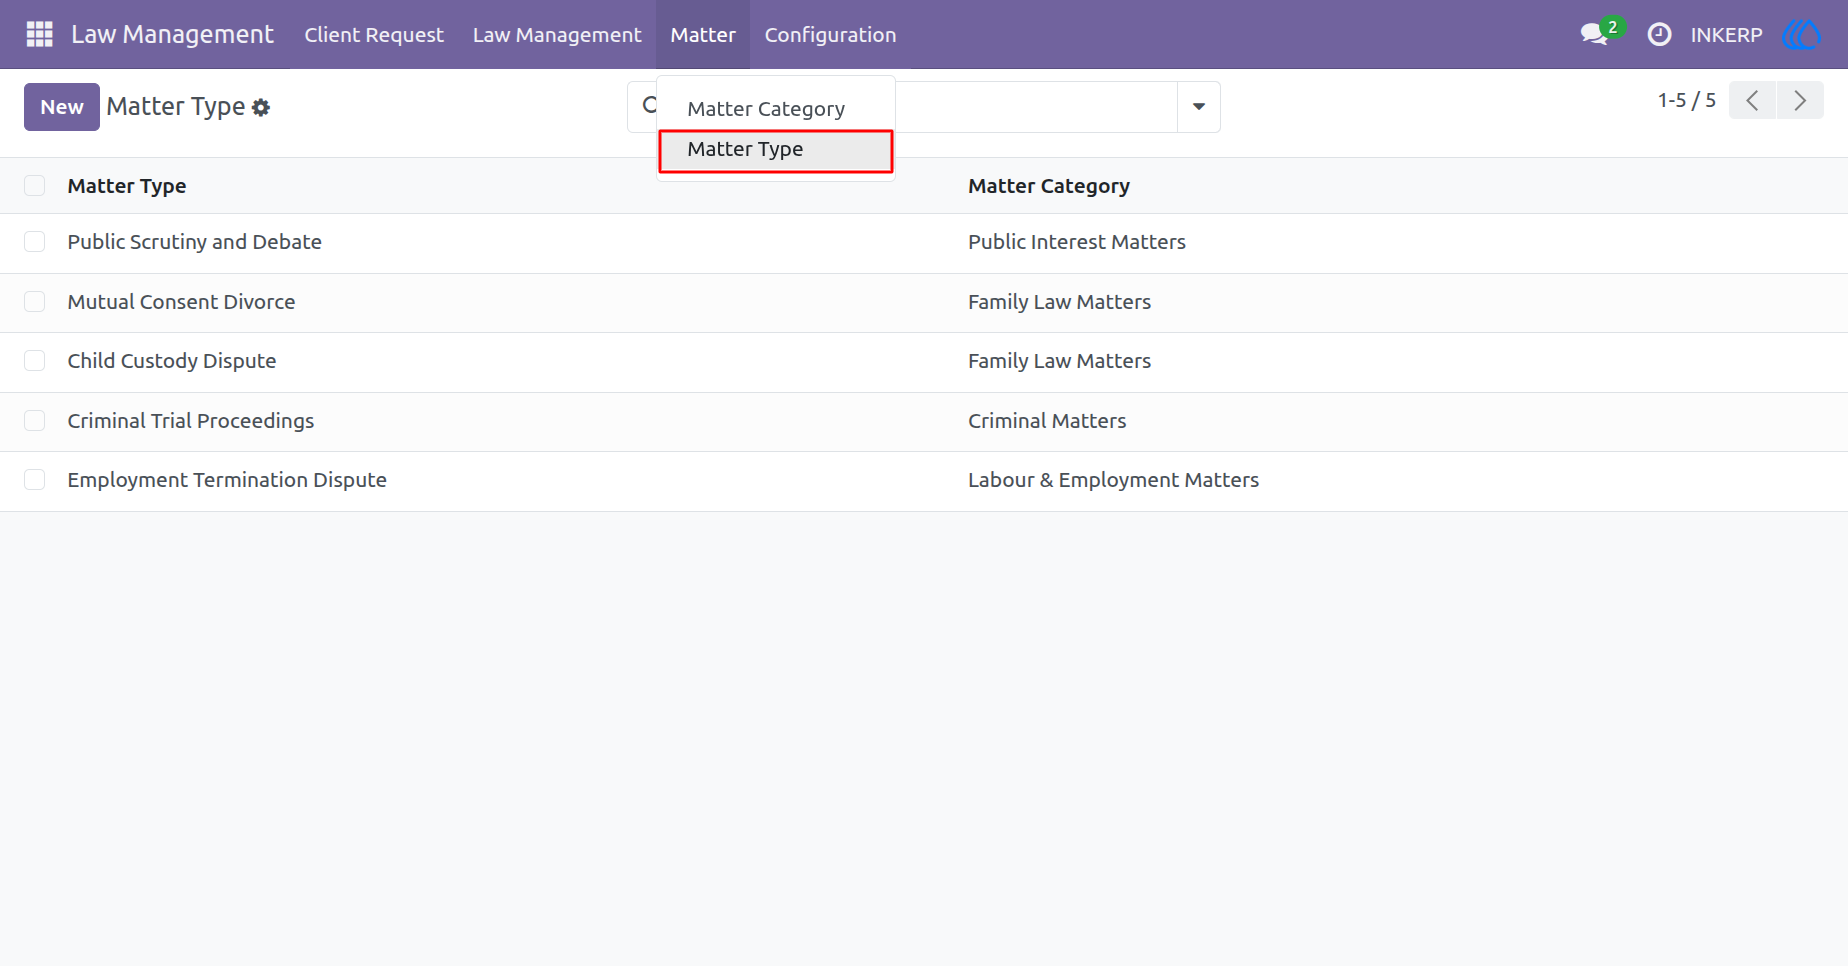The image size is (1848, 966).
Task: Open the Client Request menu
Action: [374, 34]
